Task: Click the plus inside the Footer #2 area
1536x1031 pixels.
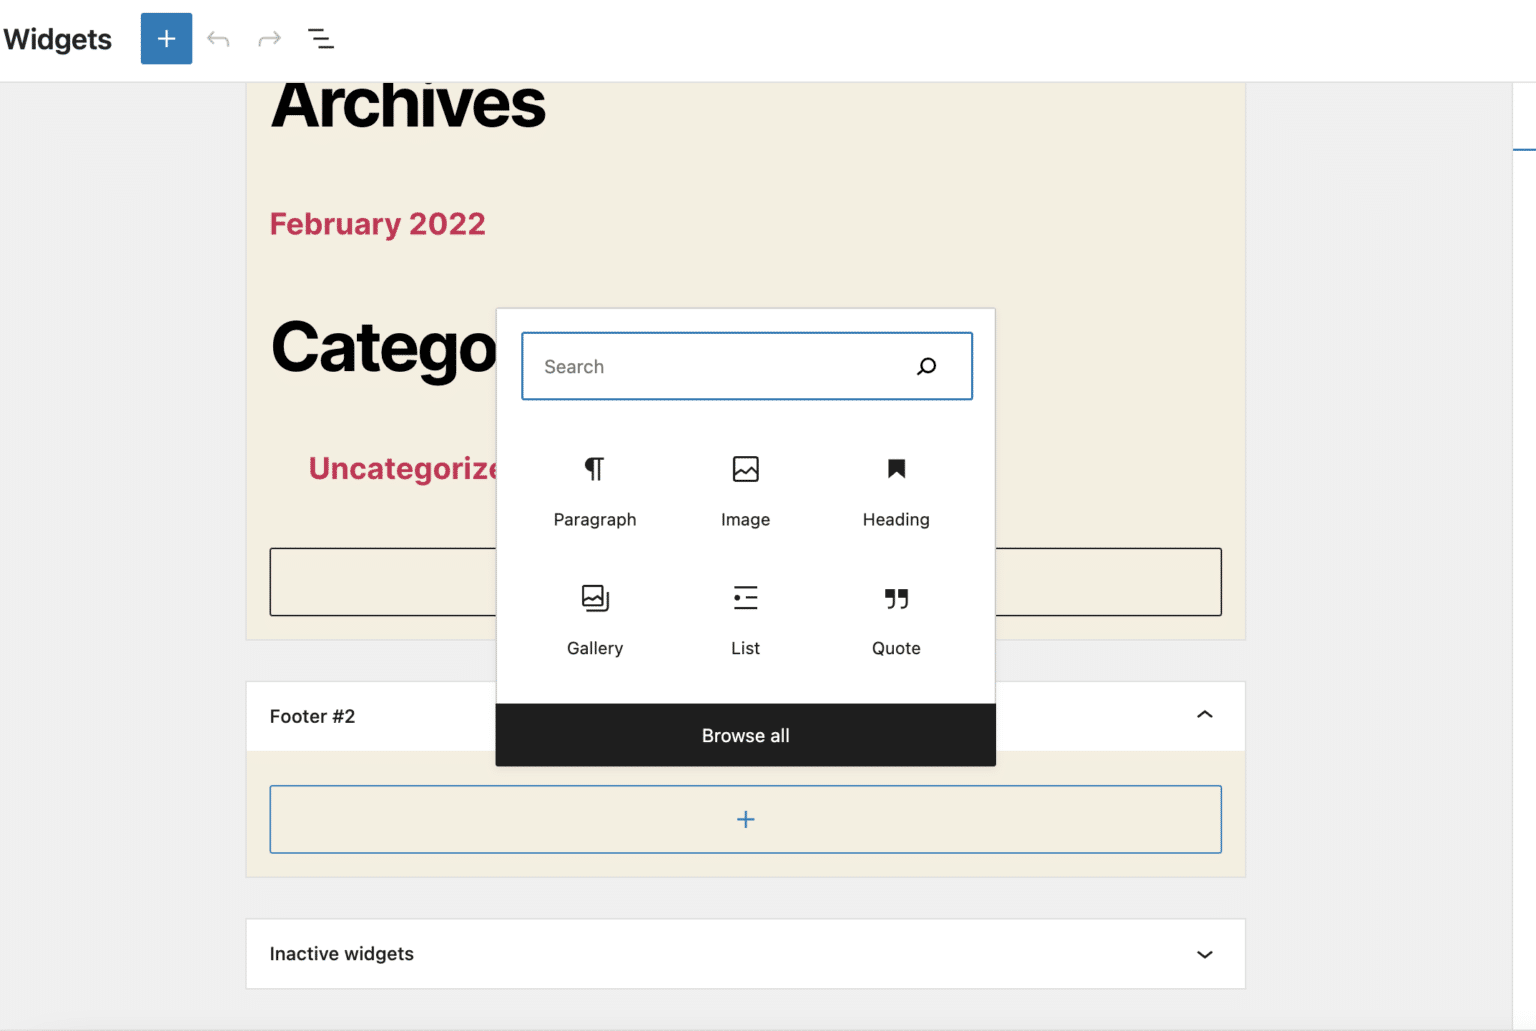Action: (x=745, y=819)
